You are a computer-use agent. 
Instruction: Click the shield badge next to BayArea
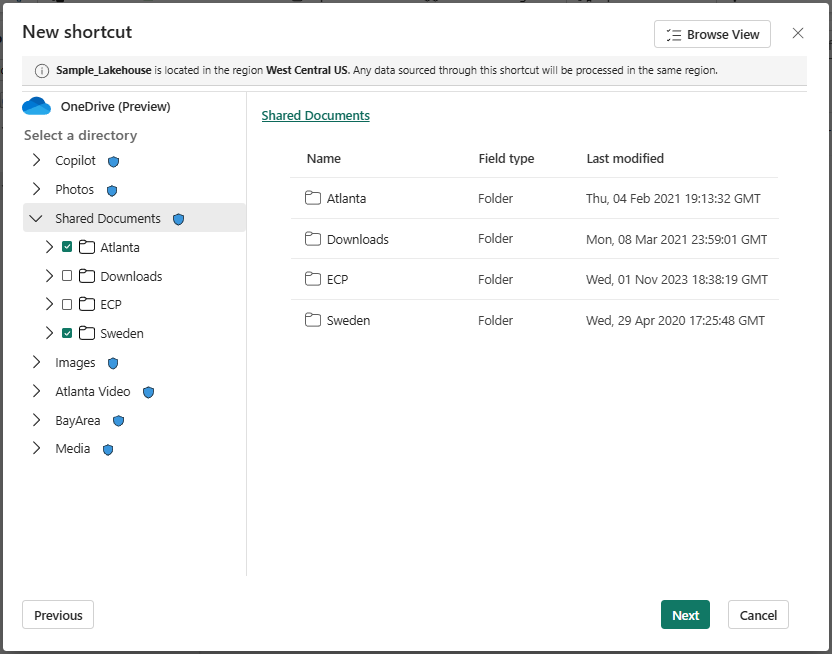click(117, 420)
